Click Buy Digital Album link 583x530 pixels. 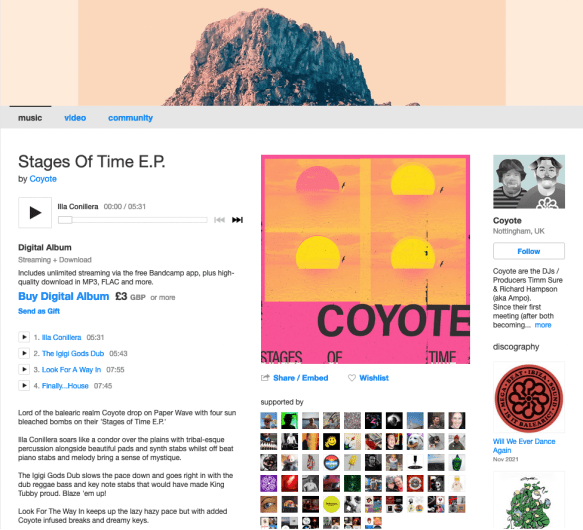click(x=64, y=296)
